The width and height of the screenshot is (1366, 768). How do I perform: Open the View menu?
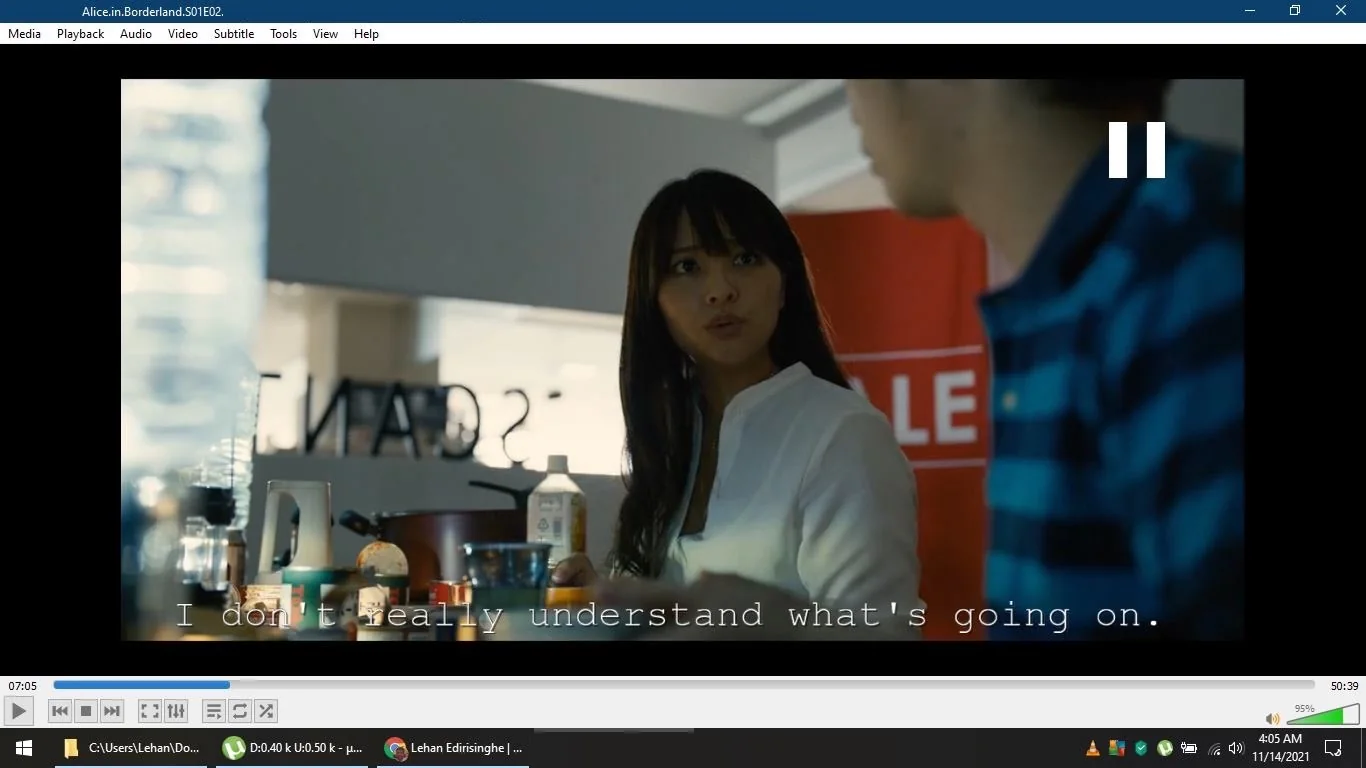point(325,34)
